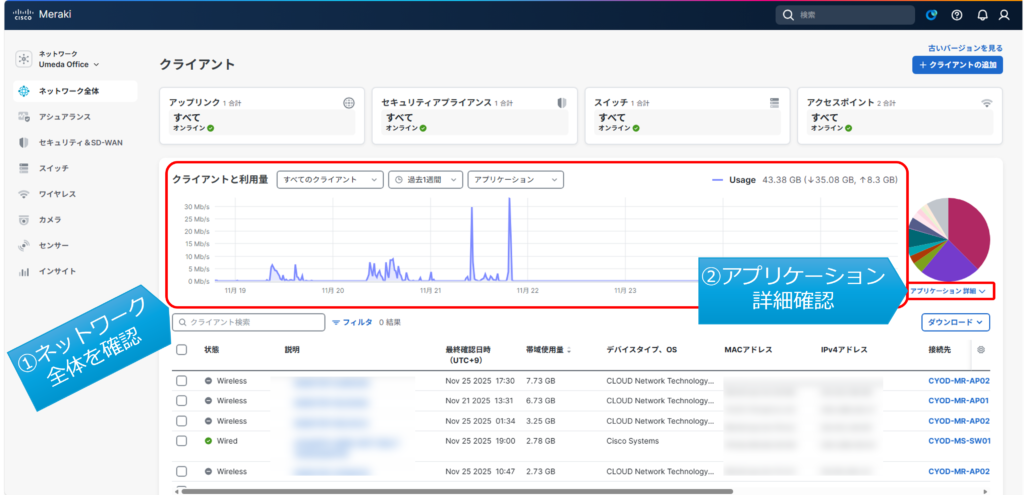Open the CYOD-MS-SW01 connection link
This screenshot has width=1024, height=495.
[959, 441]
